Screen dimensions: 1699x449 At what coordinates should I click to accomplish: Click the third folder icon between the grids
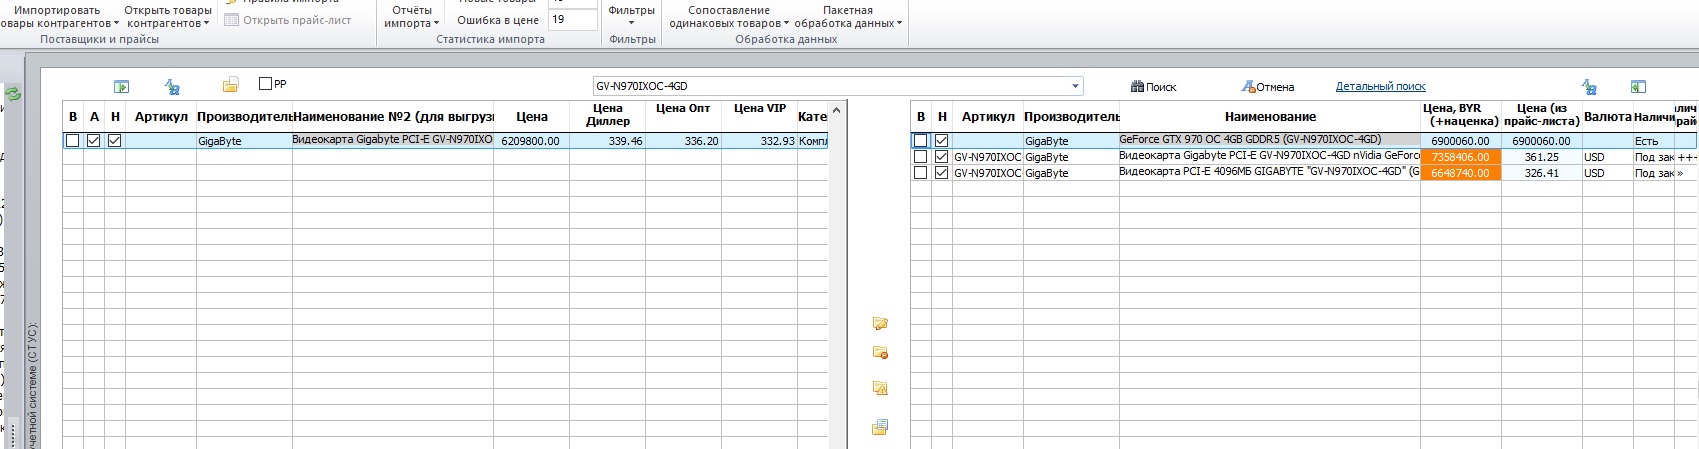pos(880,388)
